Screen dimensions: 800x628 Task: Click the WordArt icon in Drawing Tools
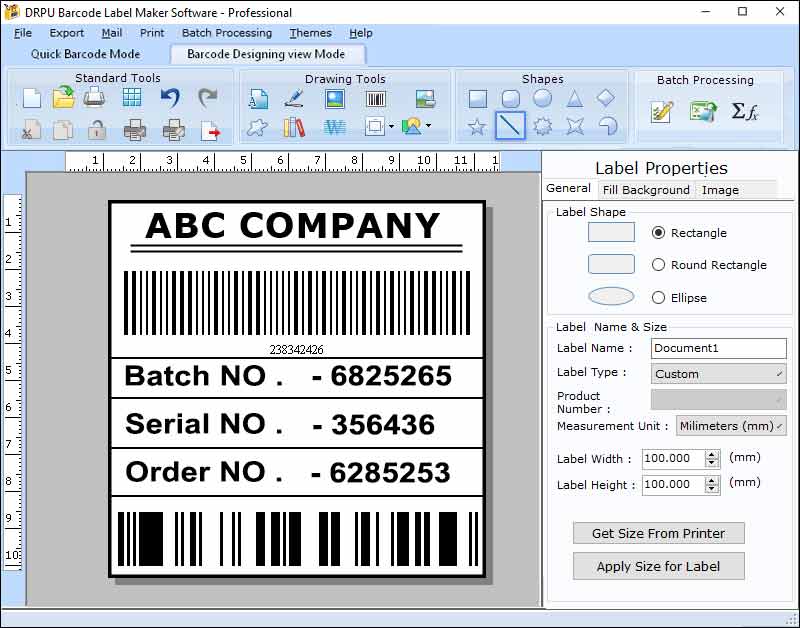pyautogui.click(x=333, y=126)
